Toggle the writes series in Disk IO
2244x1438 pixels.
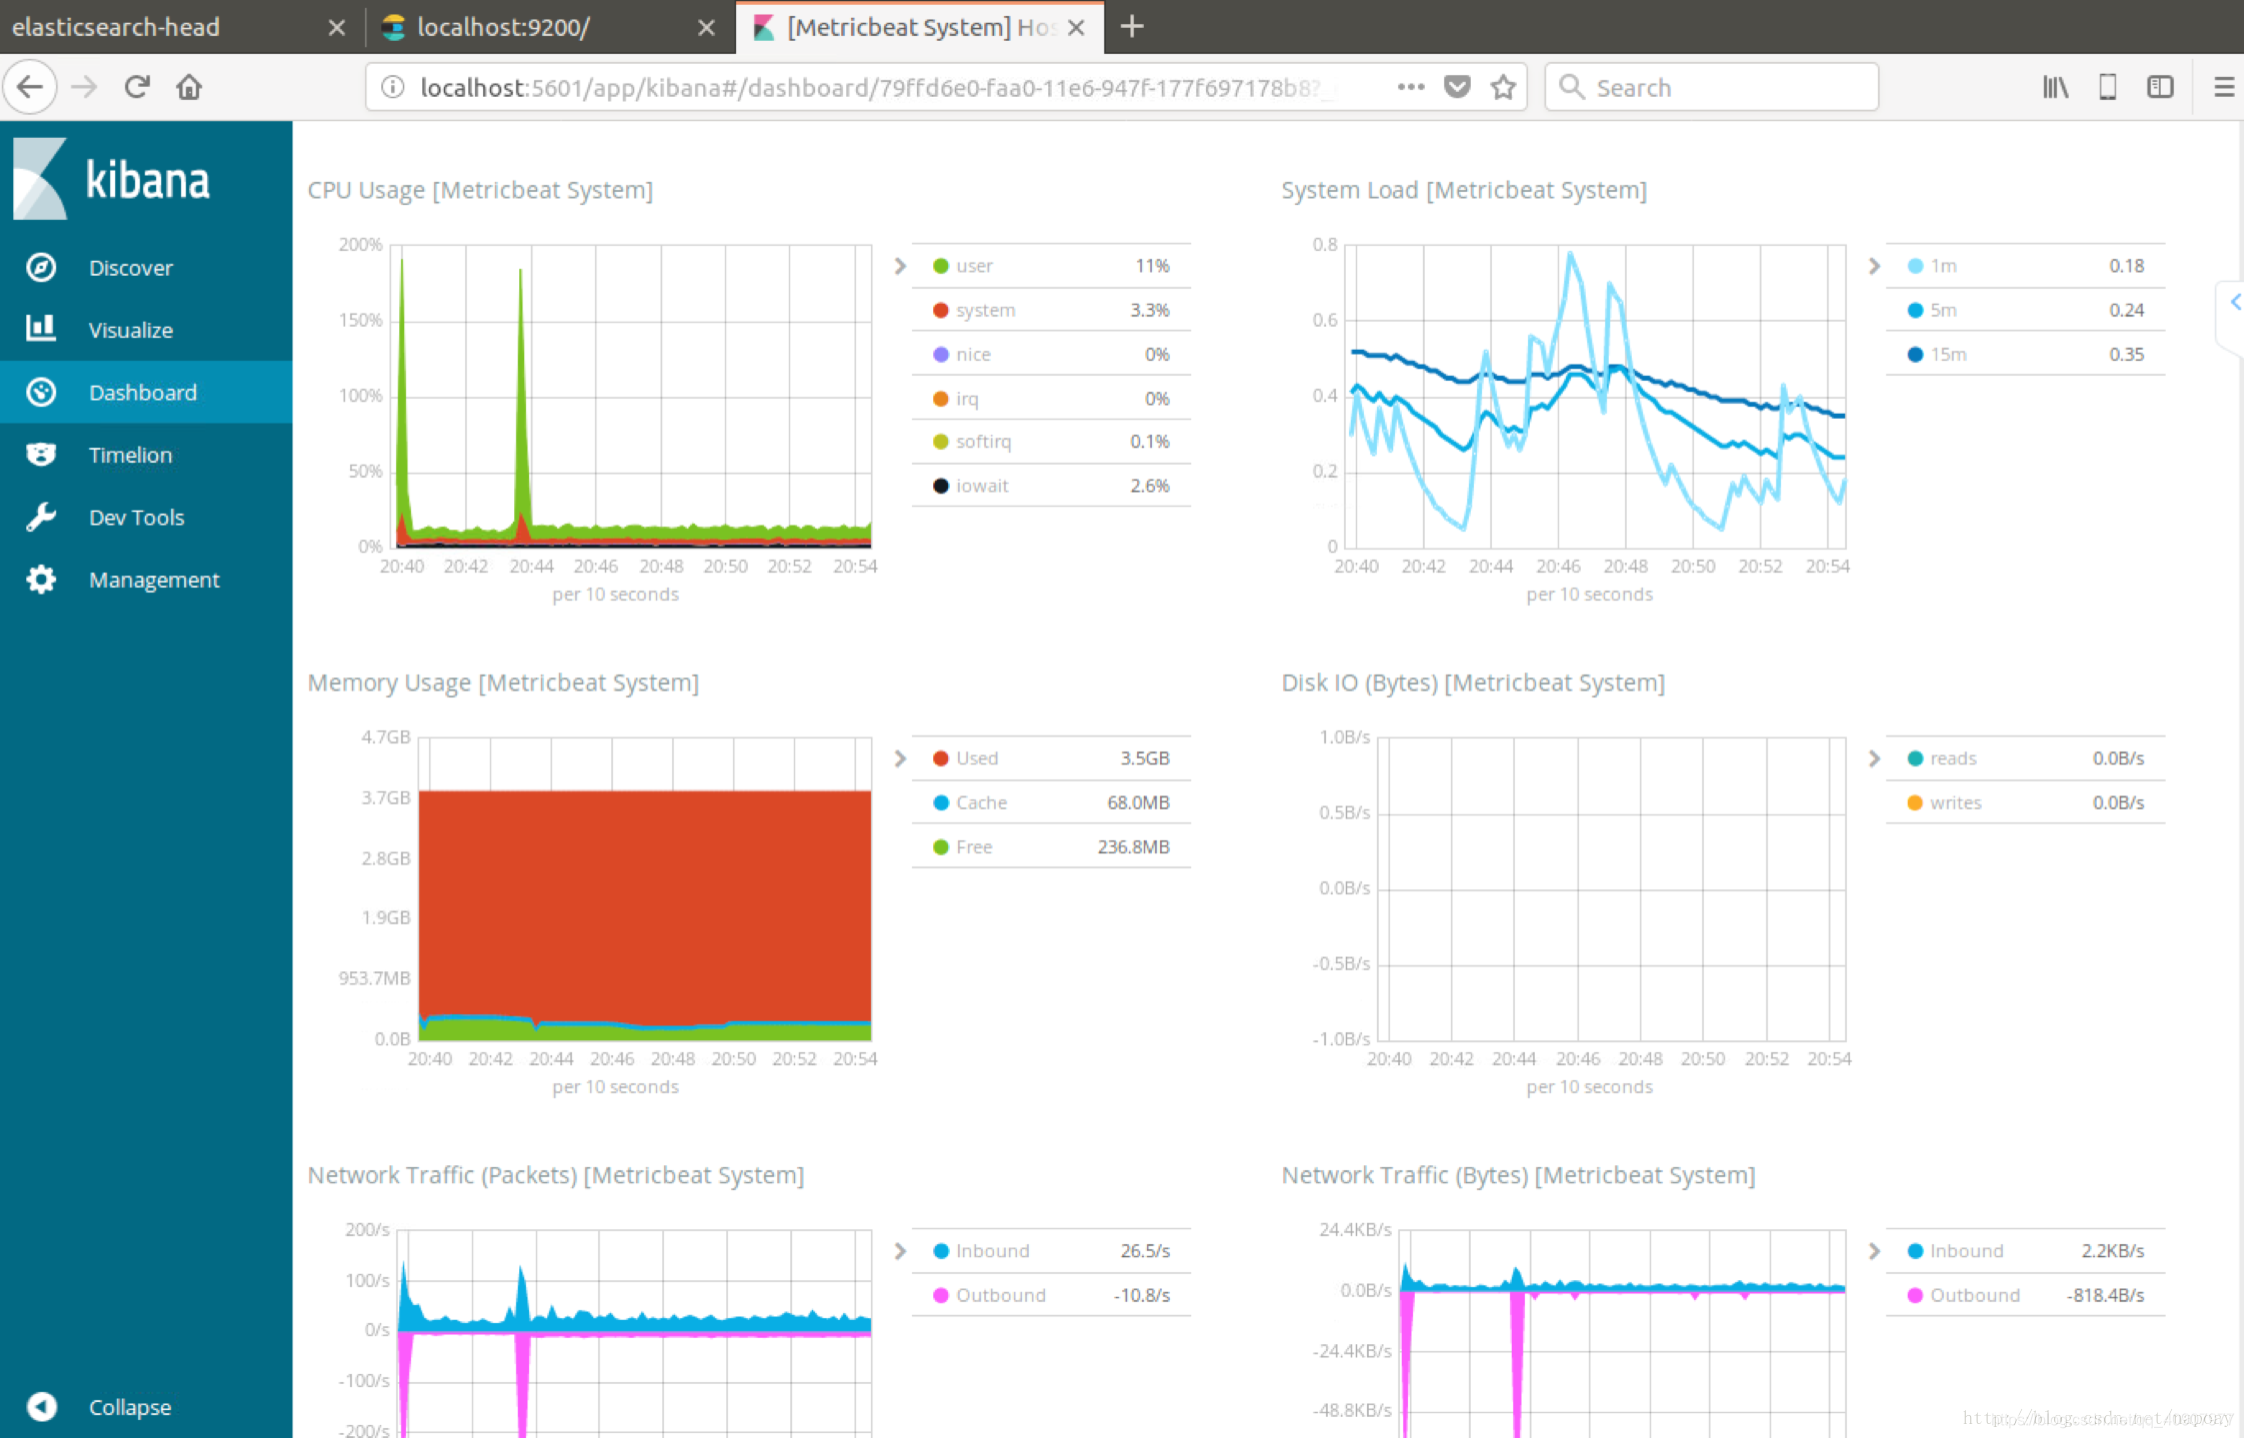click(2025, 802)
